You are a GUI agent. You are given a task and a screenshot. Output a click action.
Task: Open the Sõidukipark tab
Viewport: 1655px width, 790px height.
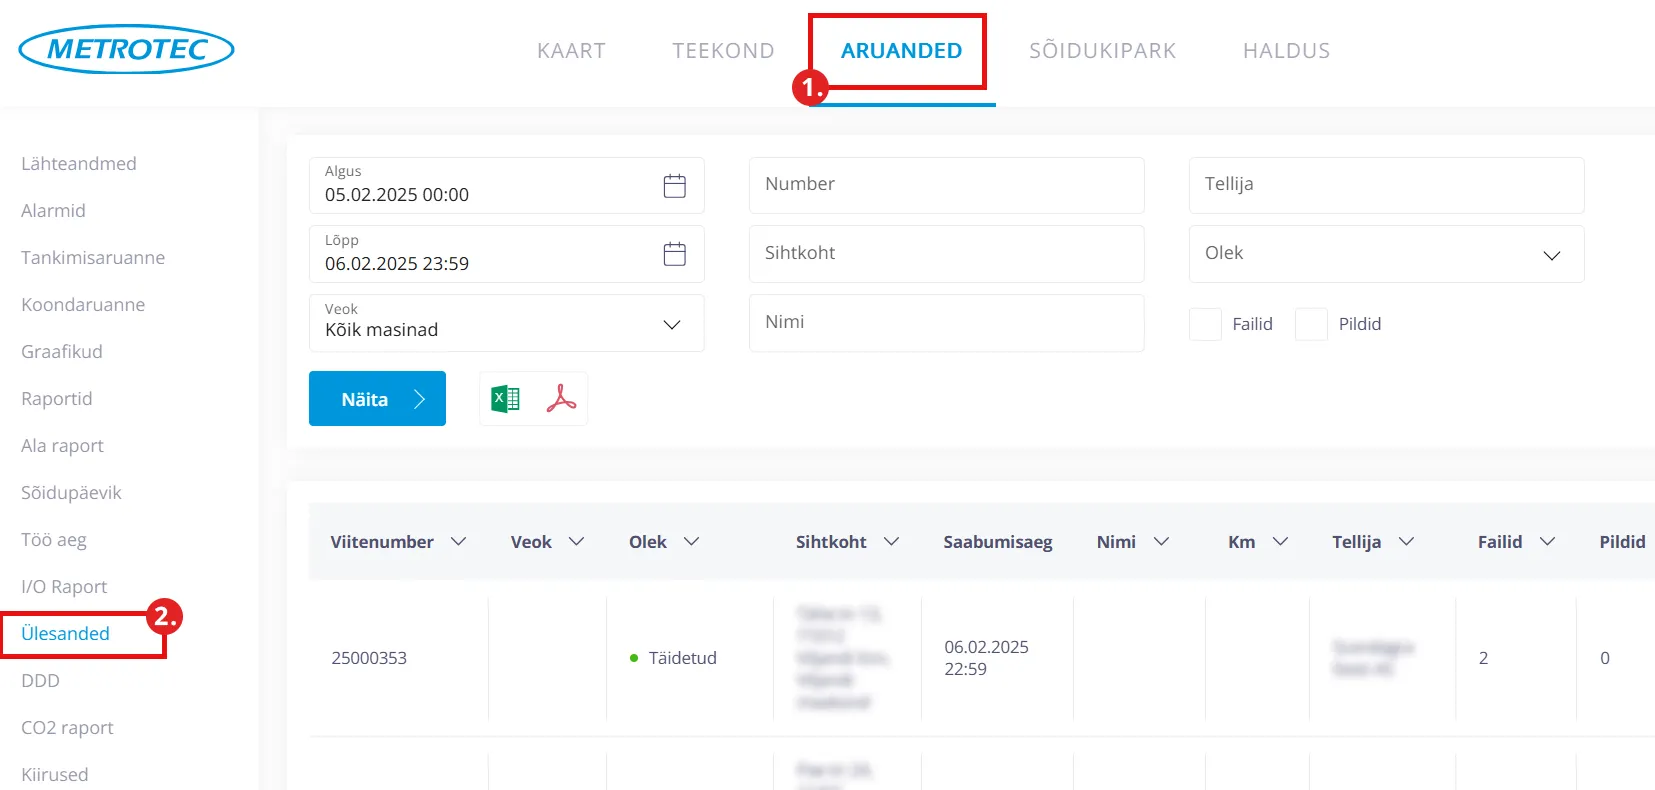tap(1102, 51)
